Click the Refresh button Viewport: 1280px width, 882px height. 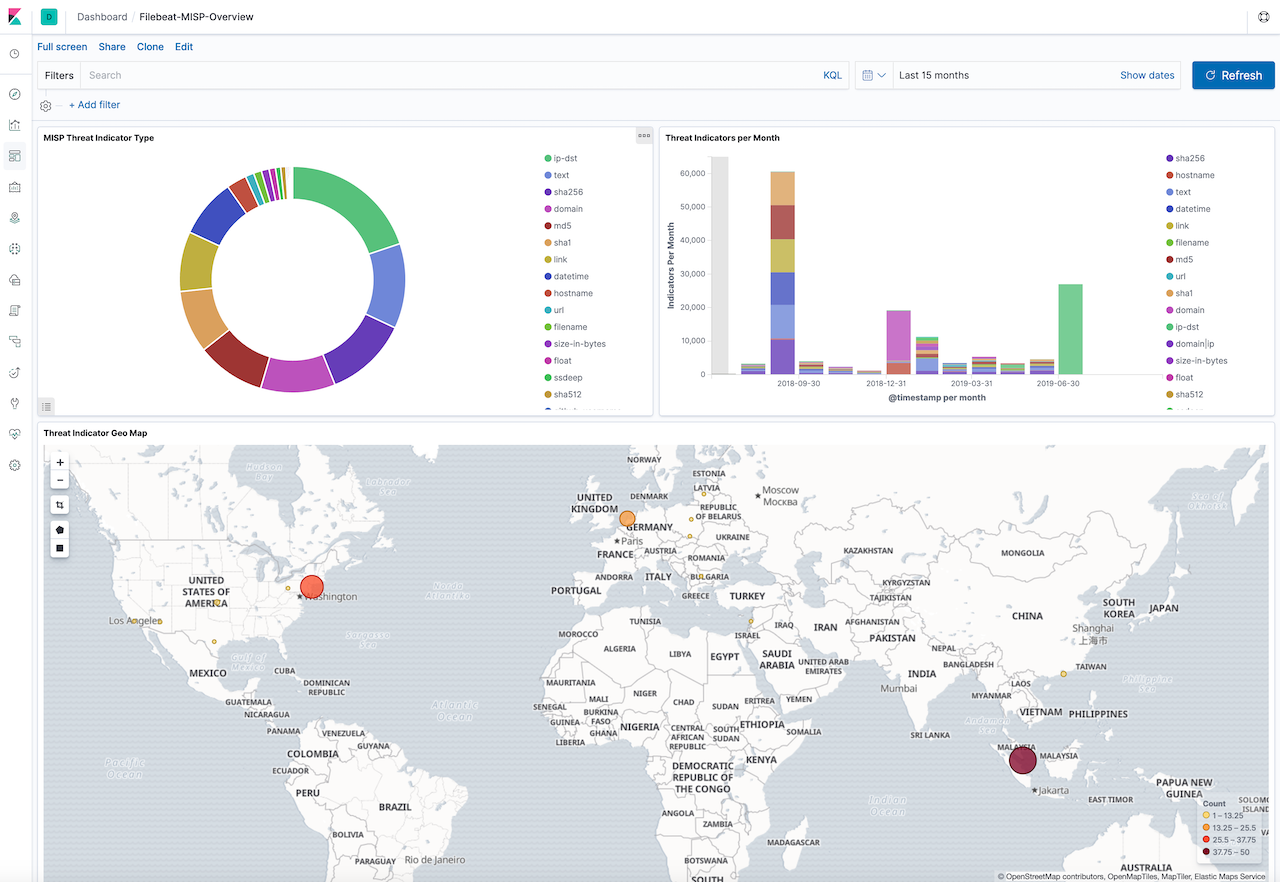coord(1233,75)
